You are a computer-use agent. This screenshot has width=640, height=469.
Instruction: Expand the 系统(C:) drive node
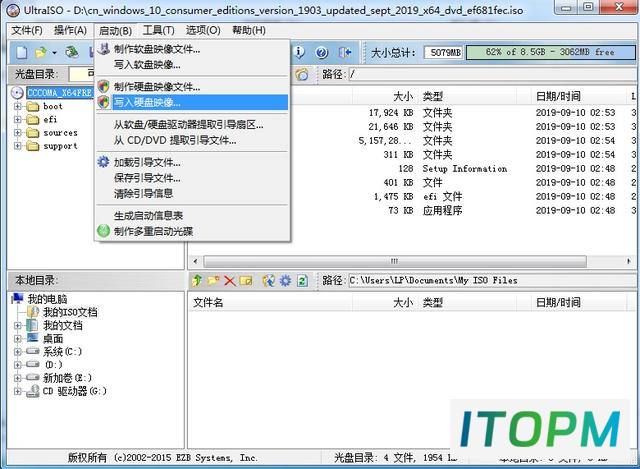click(x=17, y=351)
